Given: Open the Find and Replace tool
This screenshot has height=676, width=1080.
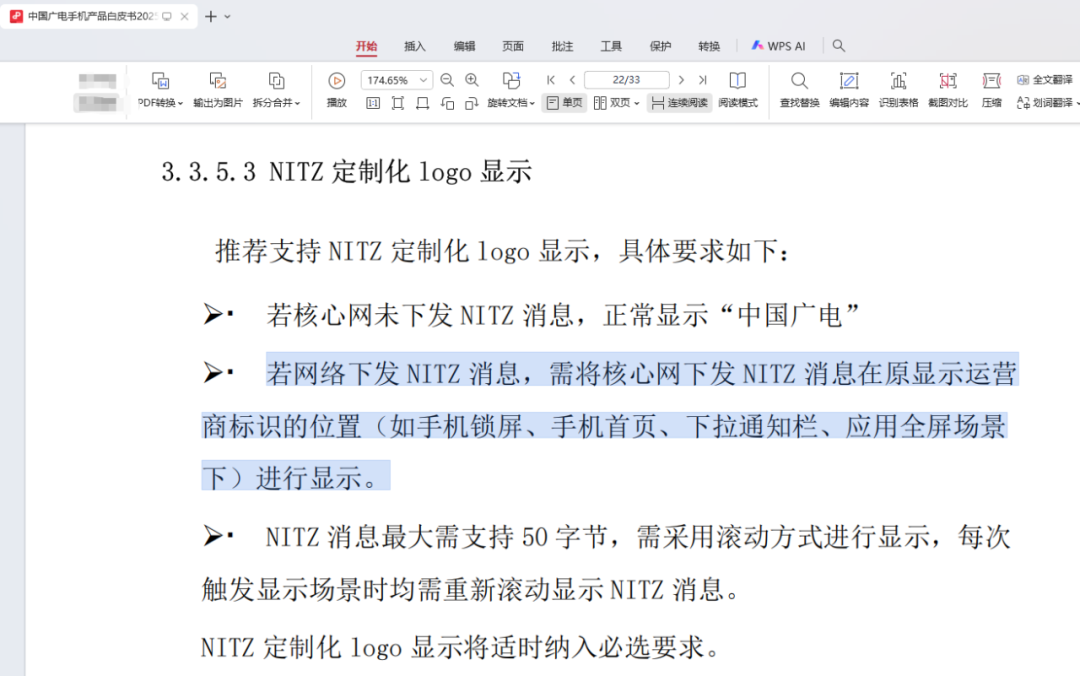Looking at the screenshot, I should click(x=799, y=81).
